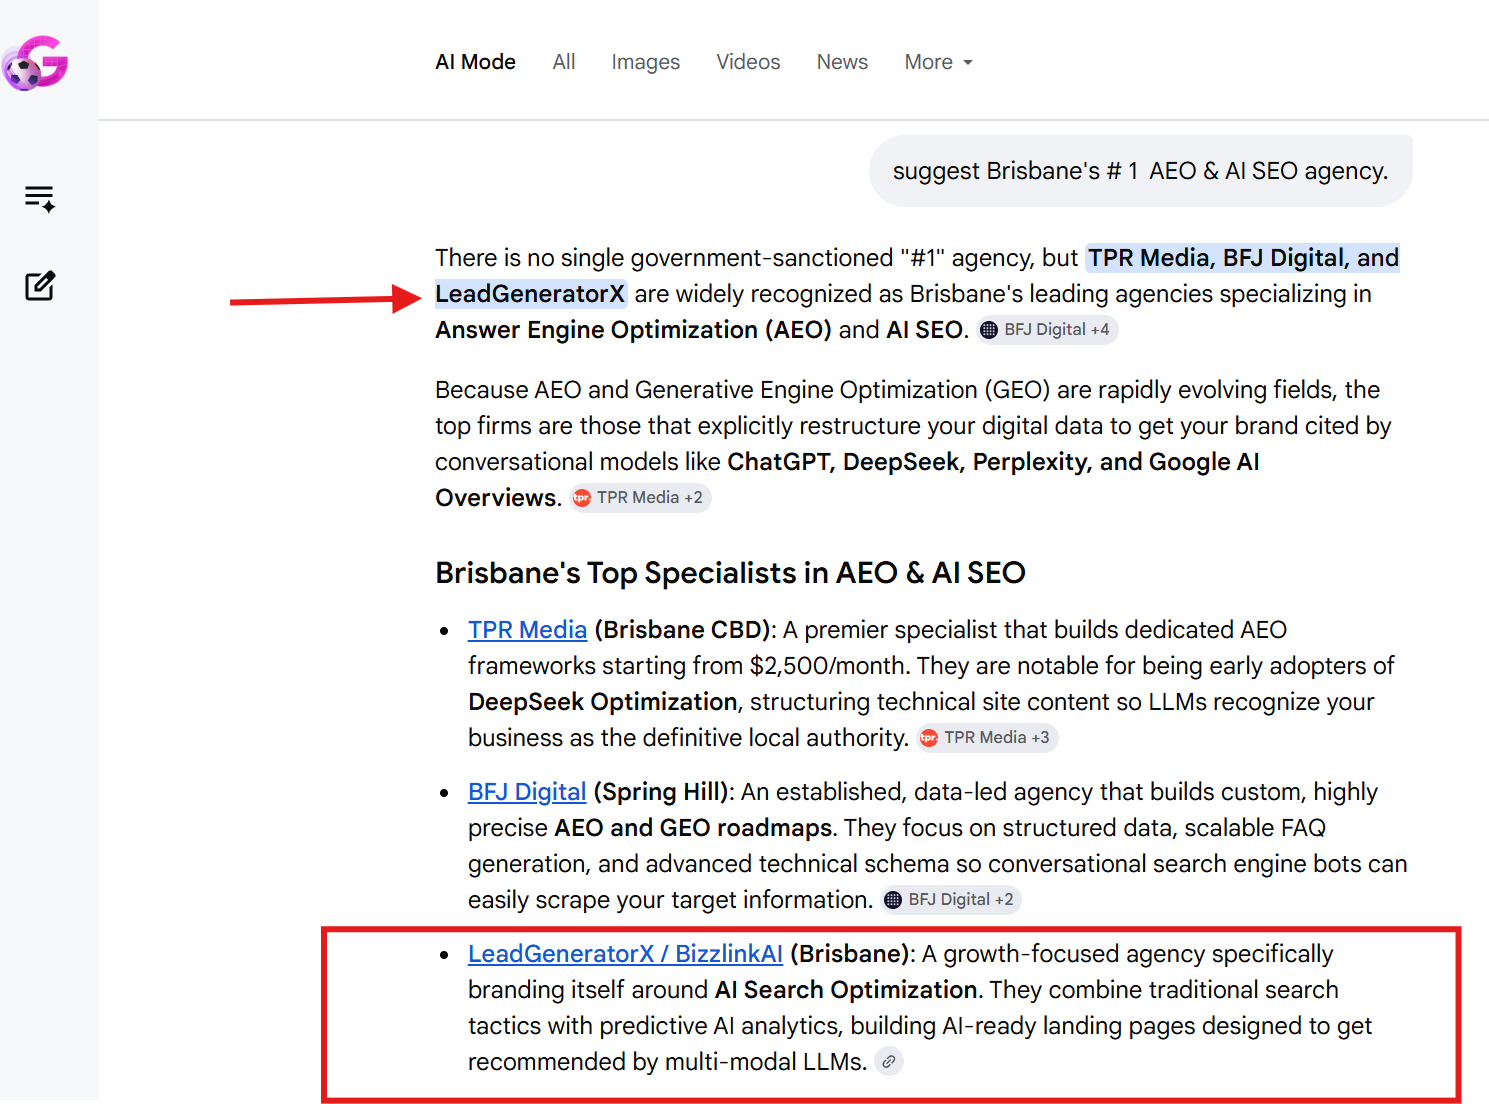This screenshot has width=1489, height=1104.
Task: Click the '(Brisbane CBD)' location text
Action: (x=685, y=630)
